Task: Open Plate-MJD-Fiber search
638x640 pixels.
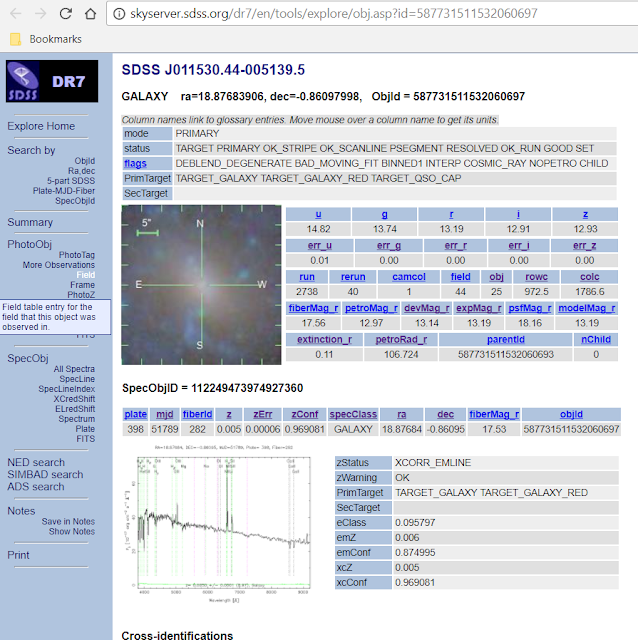Action: (64, 191)
